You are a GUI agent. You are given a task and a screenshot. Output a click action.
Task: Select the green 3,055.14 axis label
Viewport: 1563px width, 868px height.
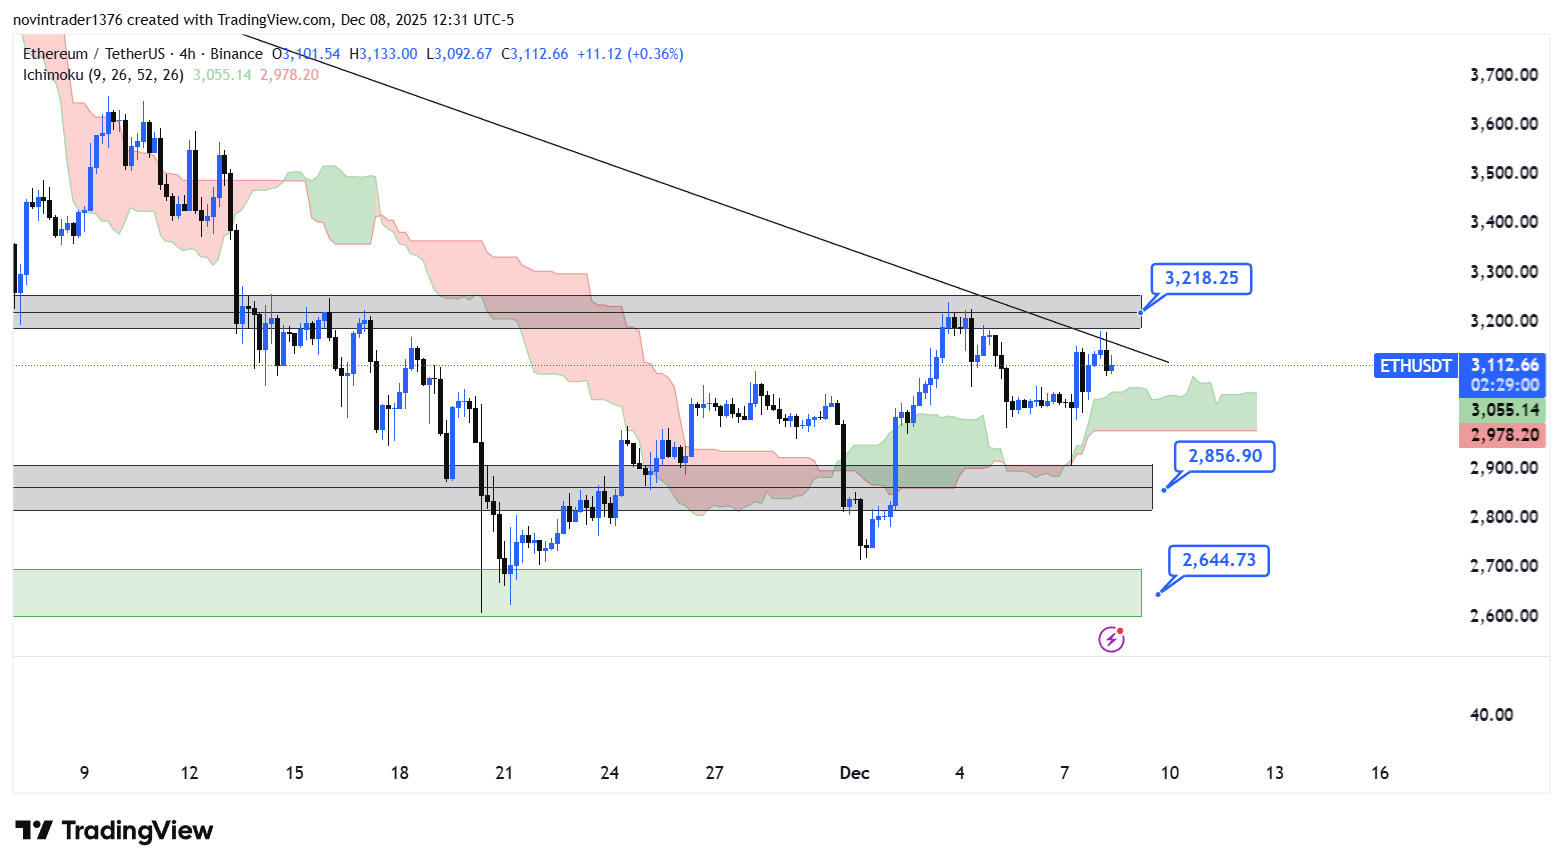[x=1503, y=410]
